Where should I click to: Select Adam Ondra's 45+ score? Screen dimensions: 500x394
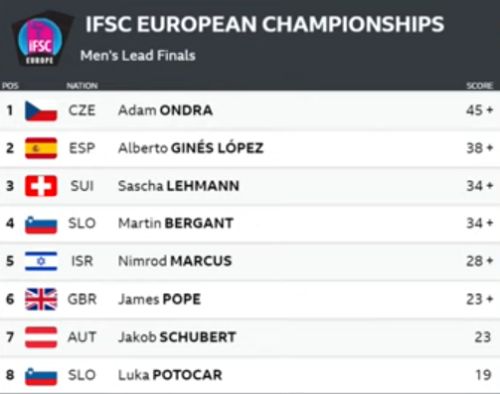pyautogui.click(x=479, y=110)
